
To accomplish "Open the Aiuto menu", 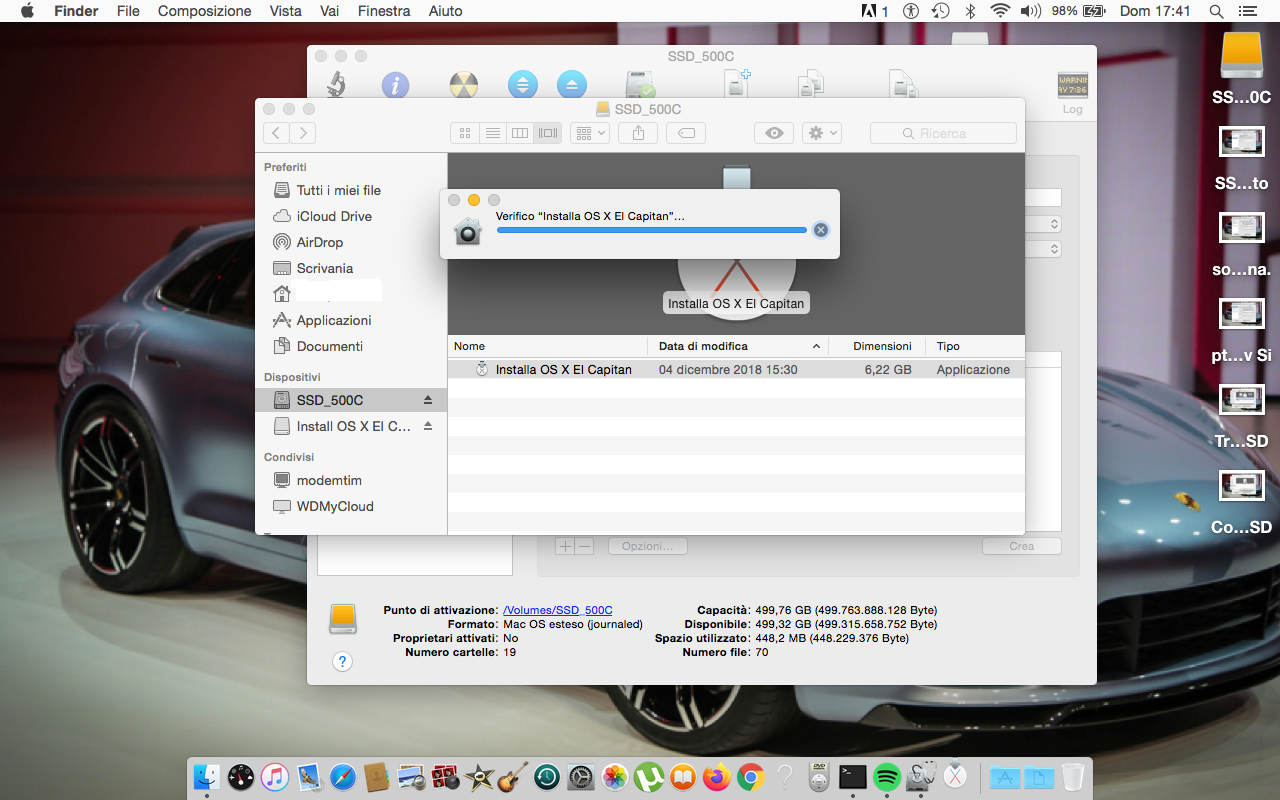I will [x=445, y=11].
